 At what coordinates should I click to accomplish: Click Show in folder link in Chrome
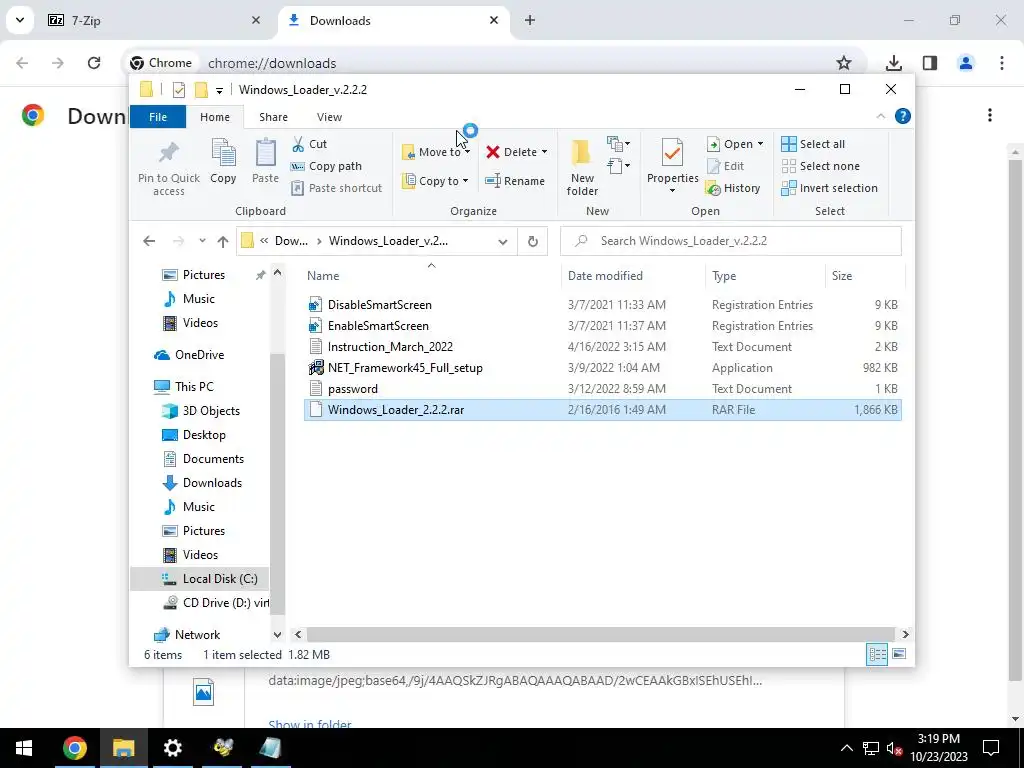tap(310, 724)
